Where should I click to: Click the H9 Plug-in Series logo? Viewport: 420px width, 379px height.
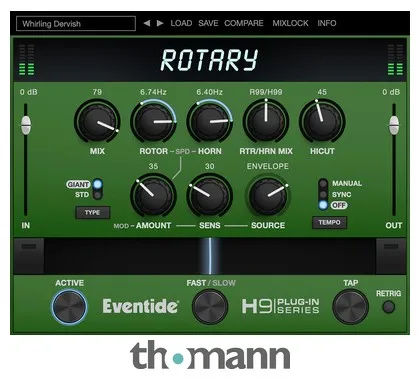(x=281, y=306)
